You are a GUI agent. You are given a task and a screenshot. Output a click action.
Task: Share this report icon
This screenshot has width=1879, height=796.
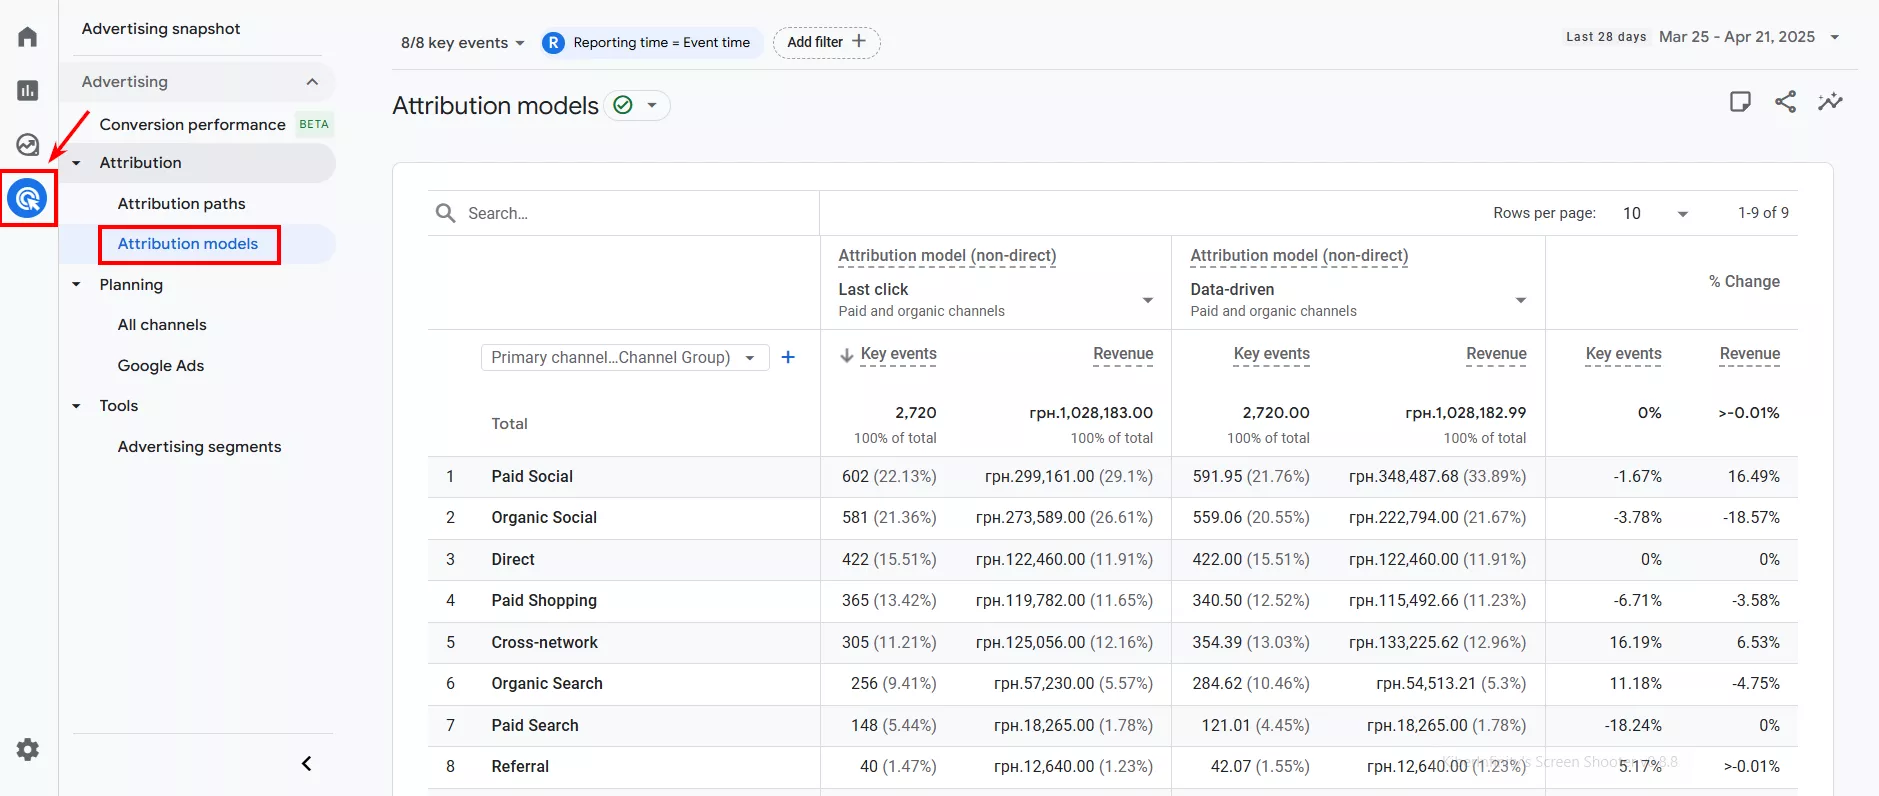[1785, 101]
